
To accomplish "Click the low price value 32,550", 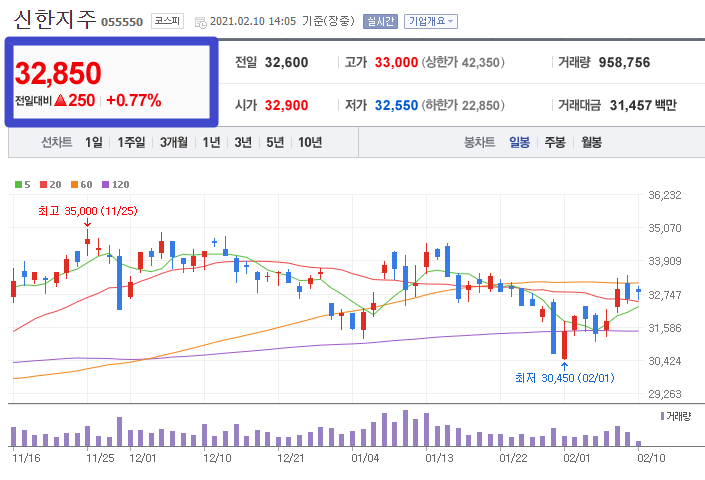I will tap(396, 106).
